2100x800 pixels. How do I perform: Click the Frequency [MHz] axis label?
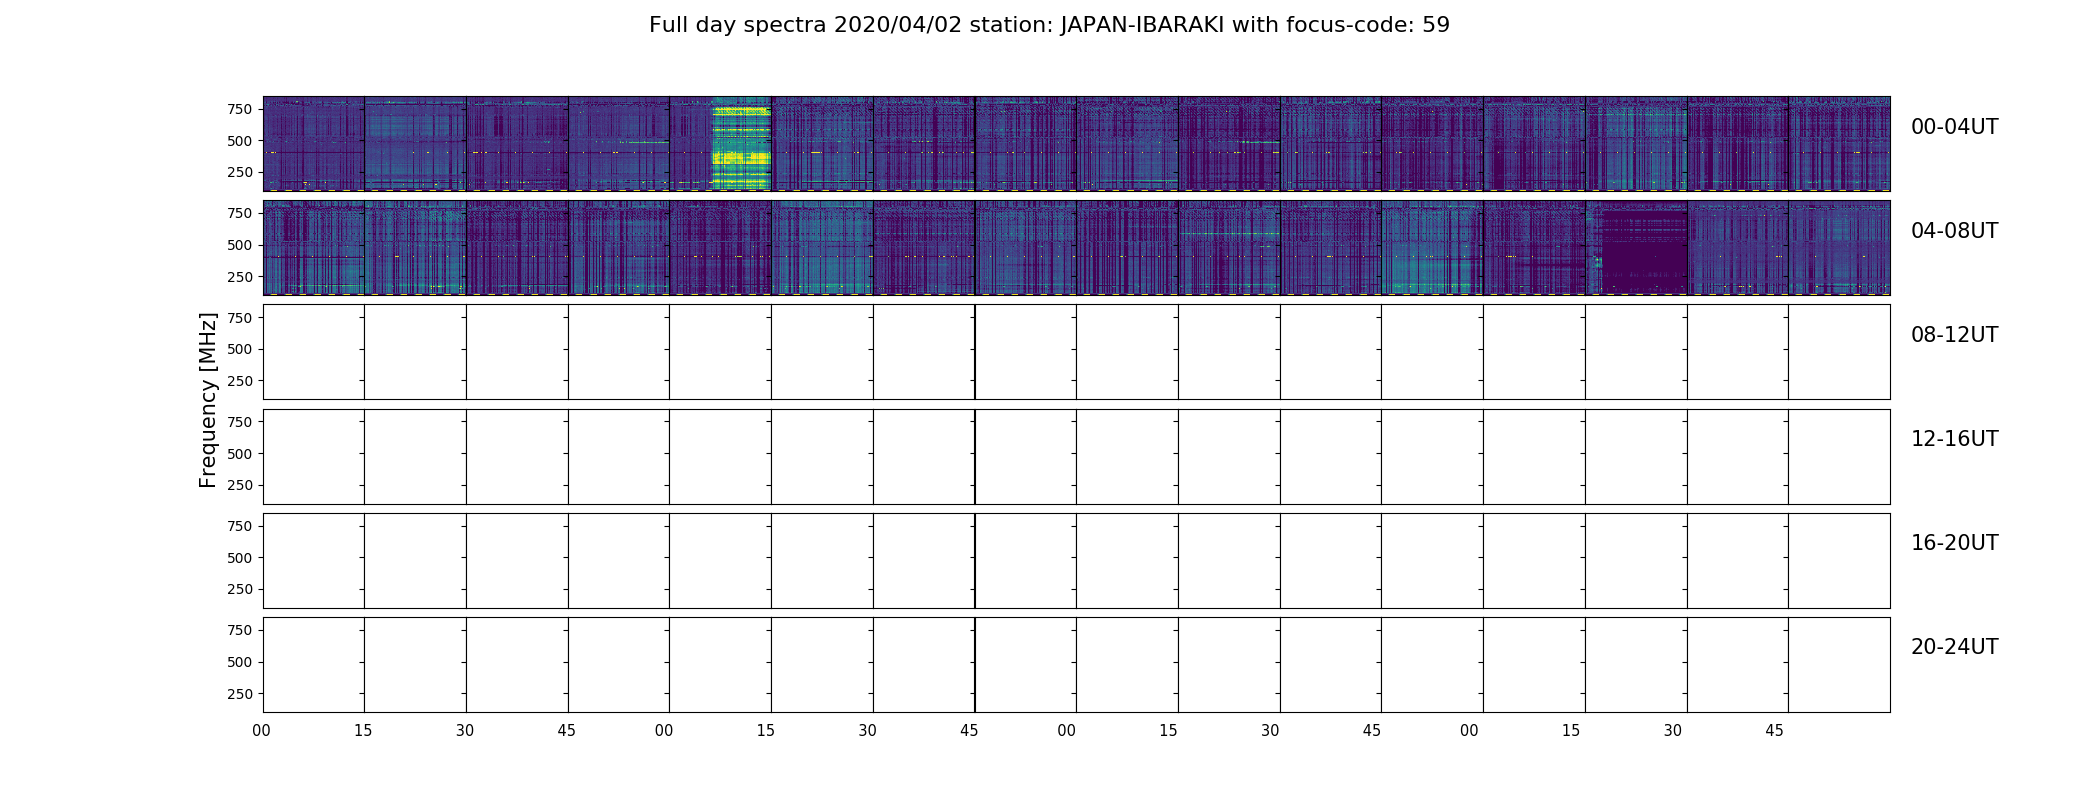(208, 401)
